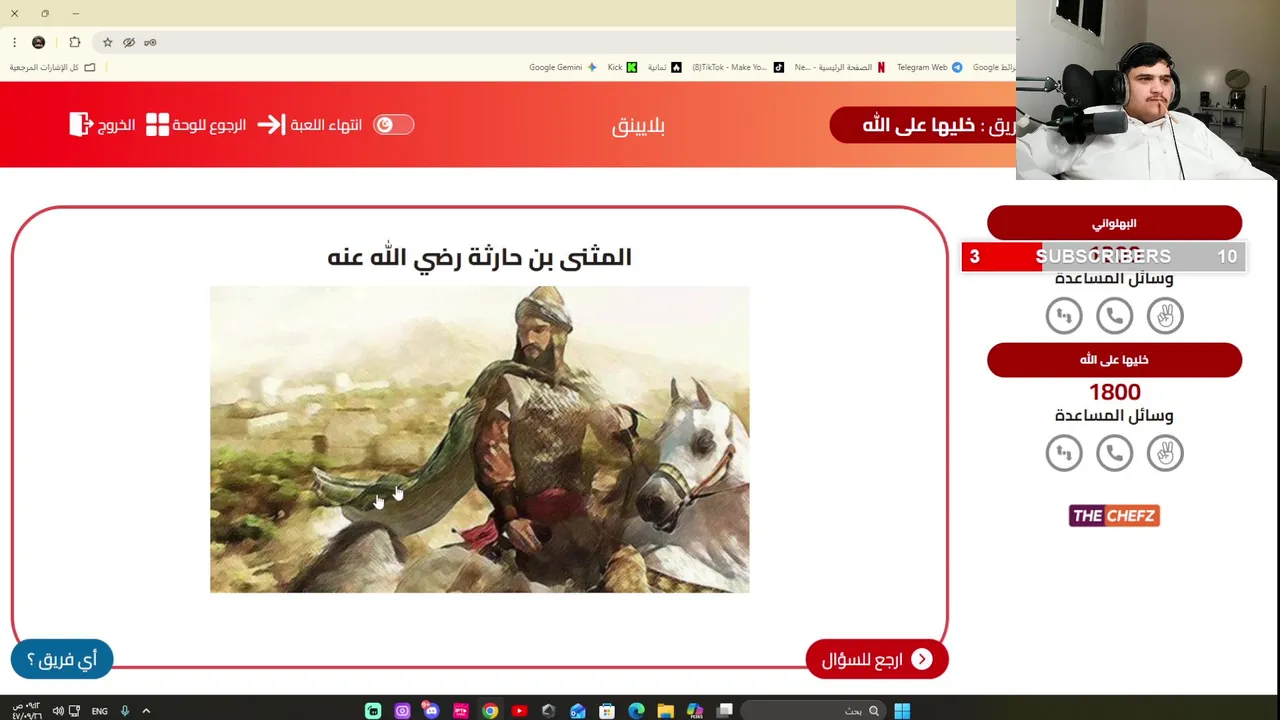Open purple camera app in taskbar
Image resolution: width=1280 pixels, height=720 pixels.
tap(402, 711)
